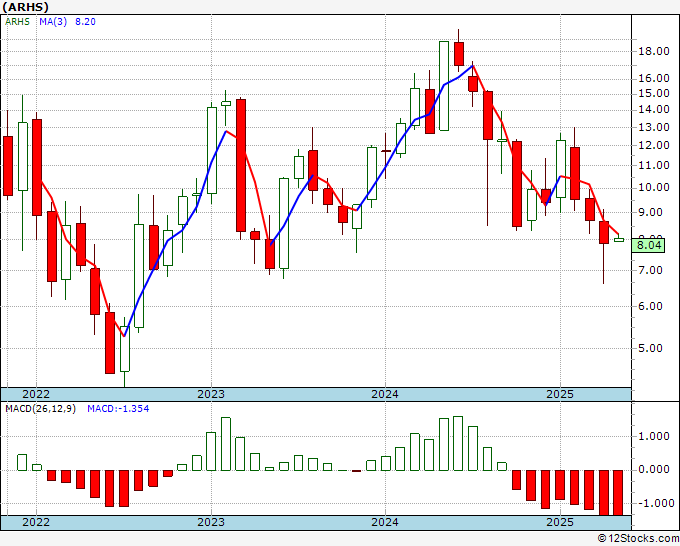Click the 5.00 price axis label
The height and width of the screenshot is (546, 680).
[x=650, y=349]
